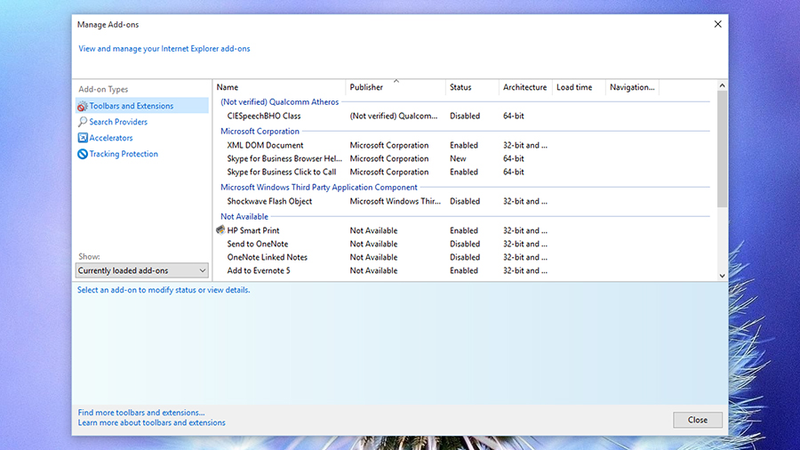Click the Search Providers magnifier icon
The width and height of the screenshot is (800, 450).
click(x=82, y=122)
